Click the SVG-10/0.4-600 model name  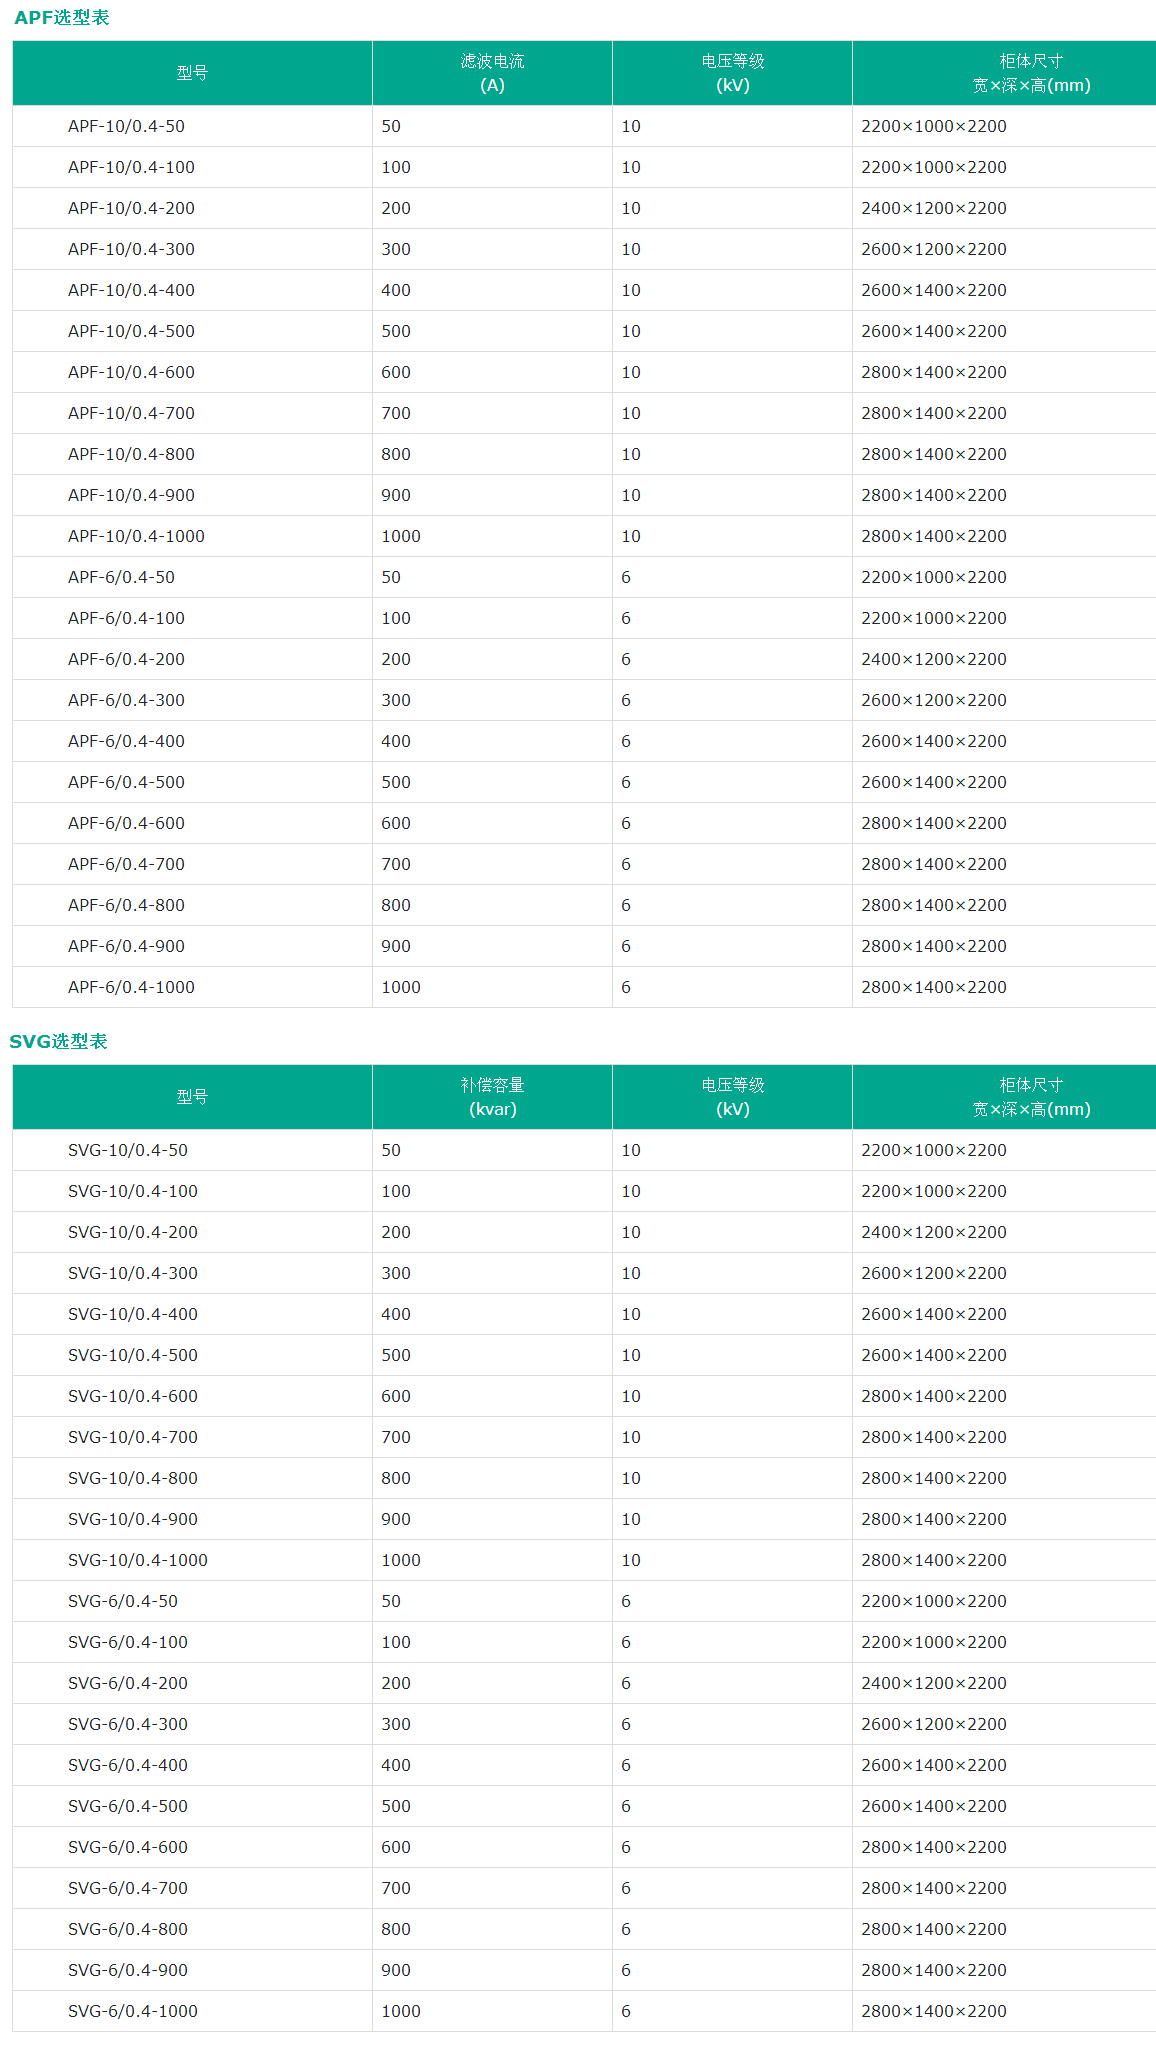click(133, 1396)
